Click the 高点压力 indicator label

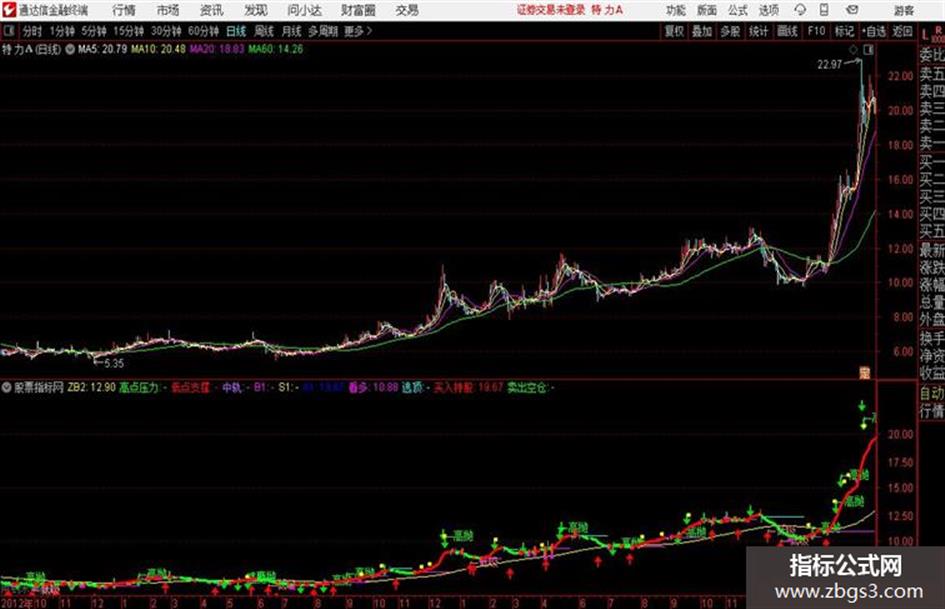tap(139, 387)
